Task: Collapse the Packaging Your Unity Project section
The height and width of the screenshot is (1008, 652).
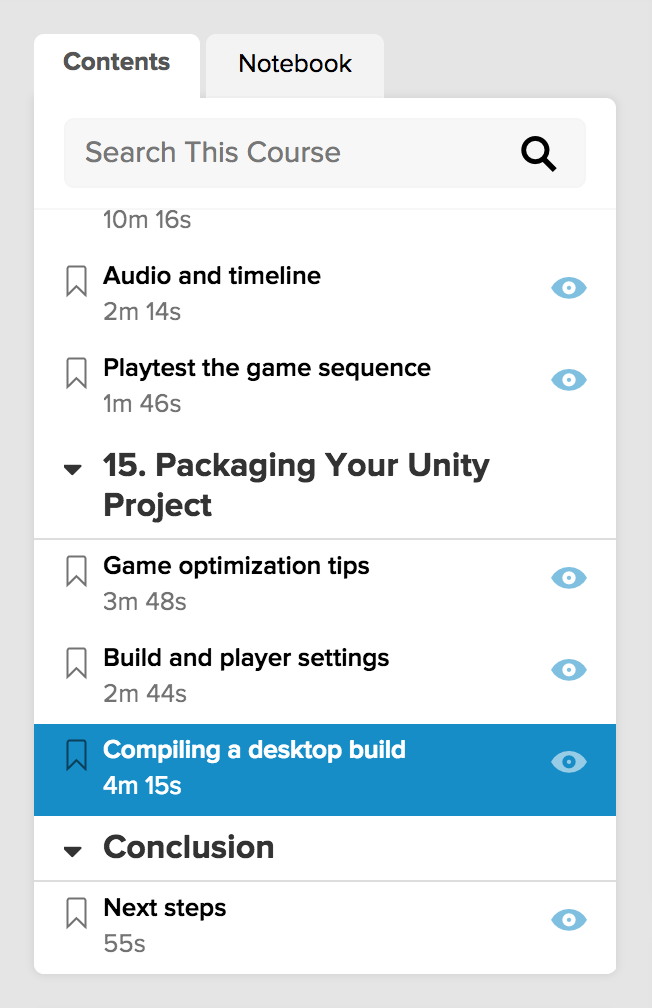Action: pyautogui.click(x=73, y=469)
